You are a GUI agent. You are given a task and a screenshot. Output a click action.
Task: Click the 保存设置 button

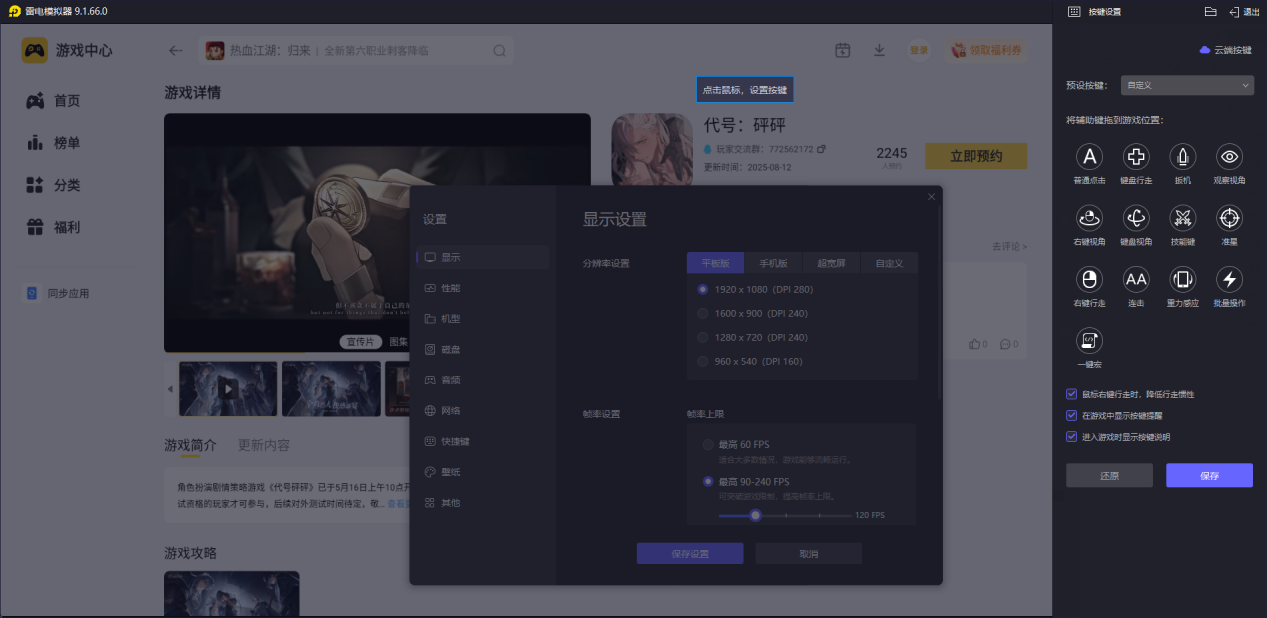(690, 552)
